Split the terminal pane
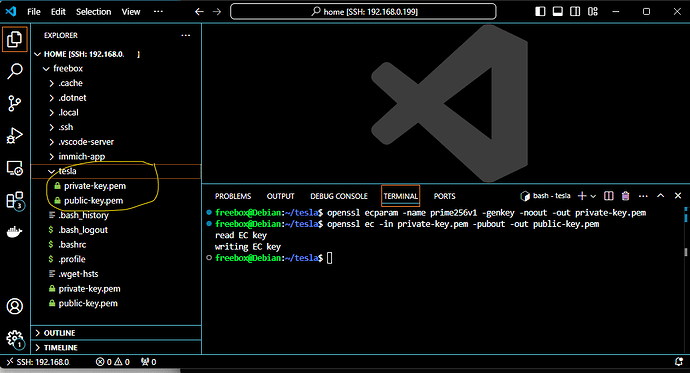 [x=609, y=196]
